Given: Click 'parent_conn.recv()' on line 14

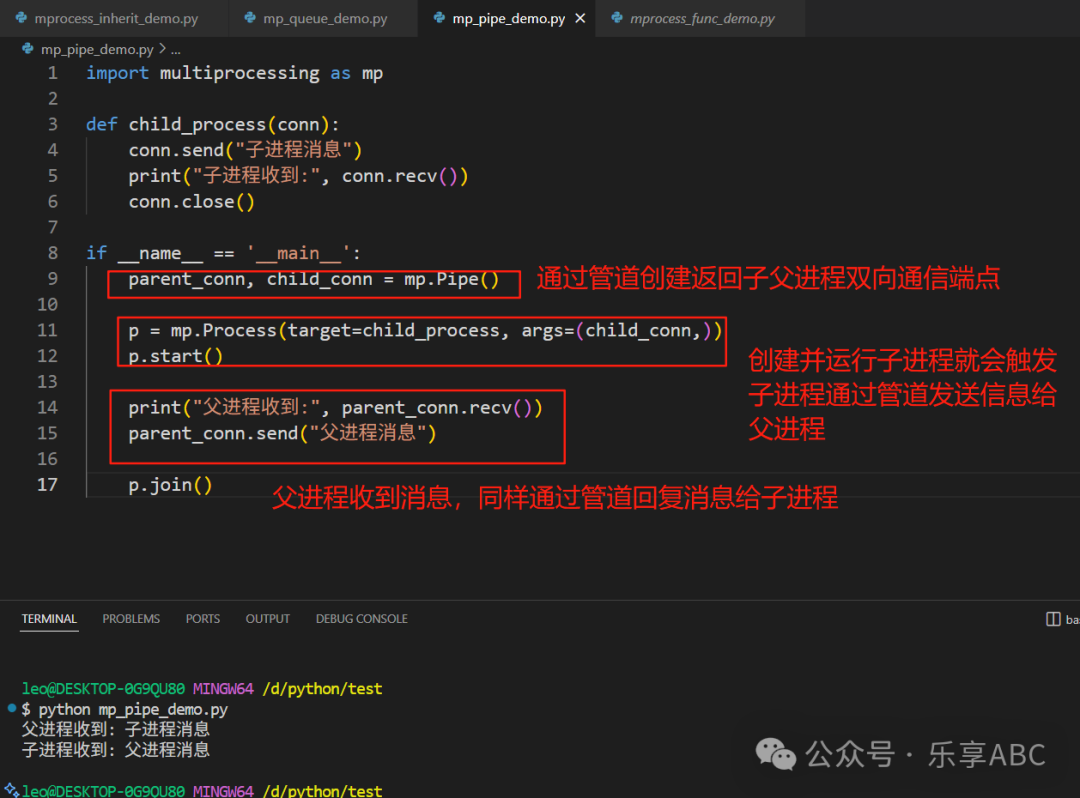Looking at the screenshot, I should pos(437,408).
